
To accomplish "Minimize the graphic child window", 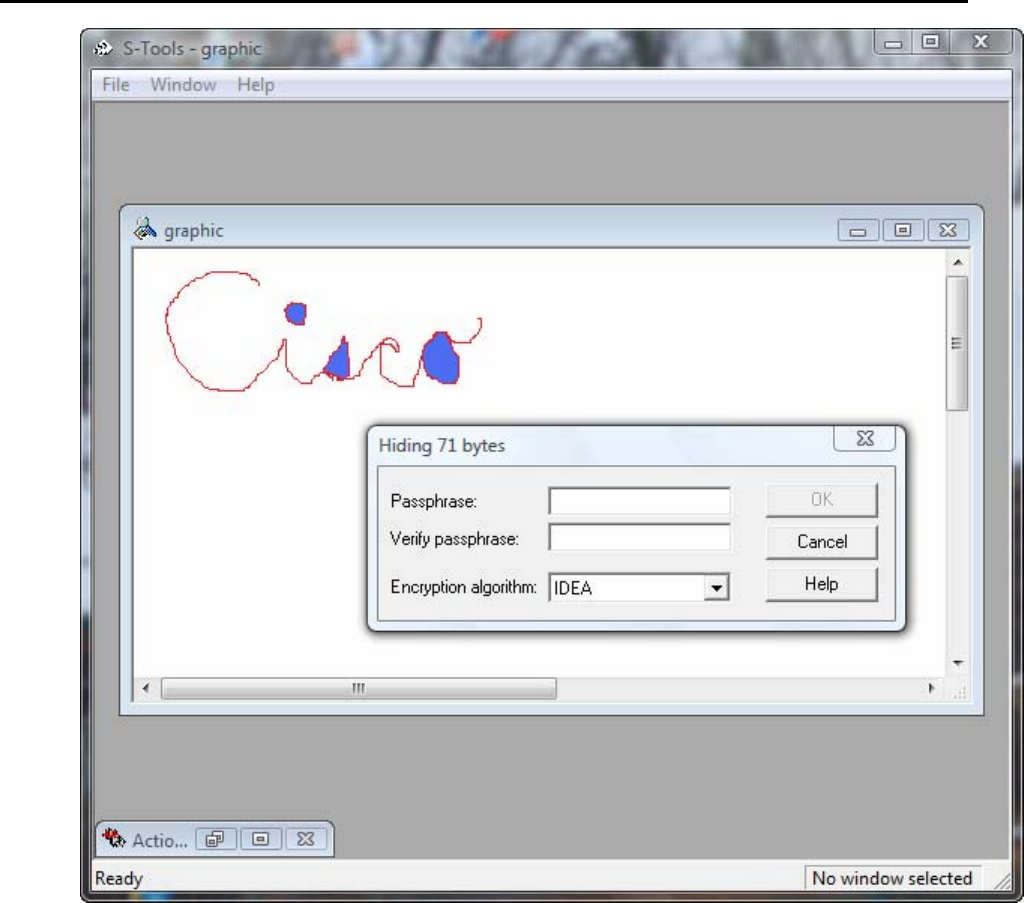I will (858, 230).
